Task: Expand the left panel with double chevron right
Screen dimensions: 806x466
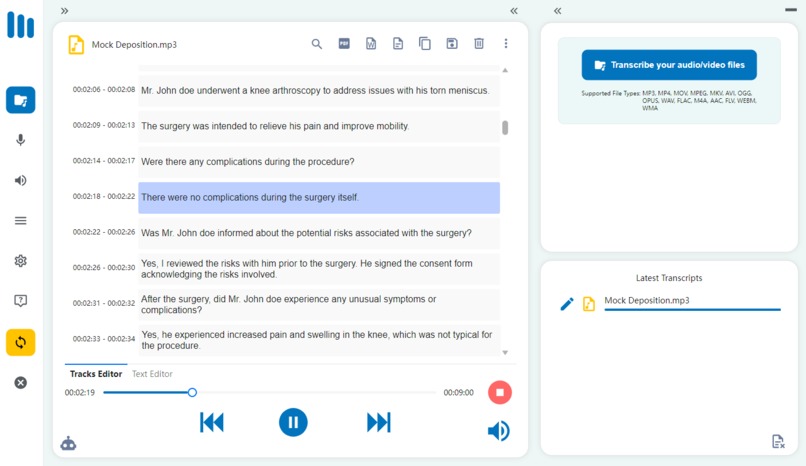Action: tap(64, 11)
